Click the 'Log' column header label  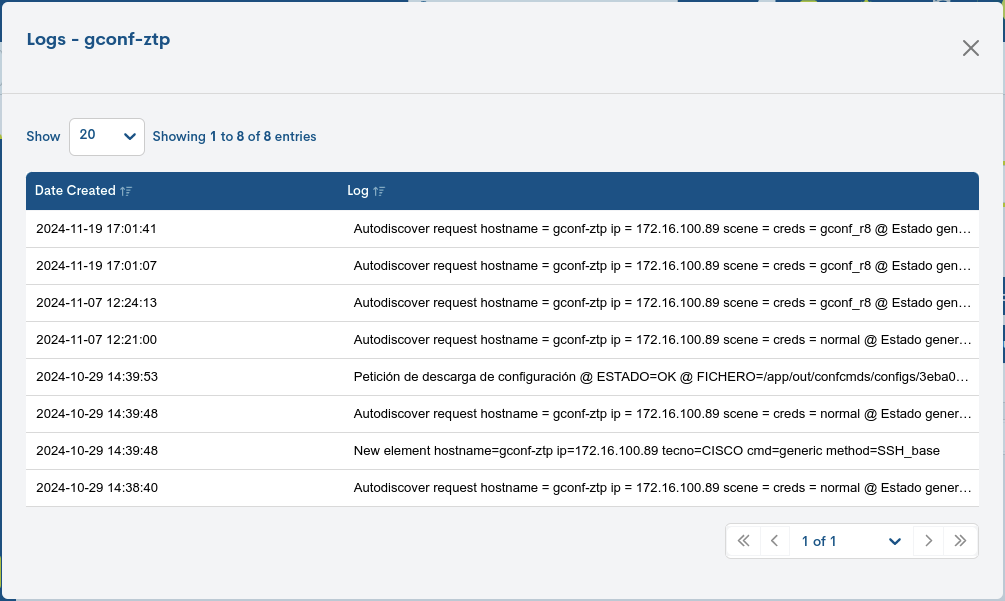(x=358, y=190)
